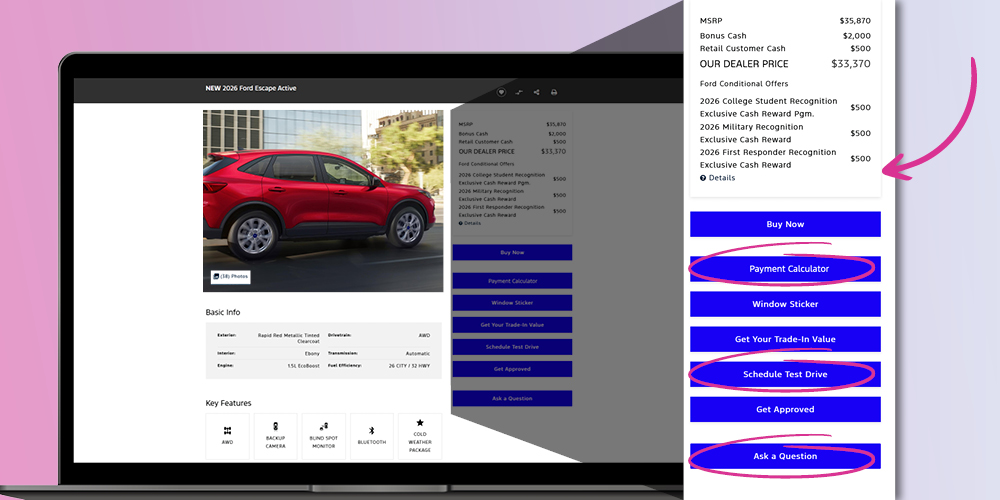The height and width of the screenshot is (500, 1000).
Task: Click OUR DEALER PRICE on the laptop screen
Action: [x=486, y=151]
